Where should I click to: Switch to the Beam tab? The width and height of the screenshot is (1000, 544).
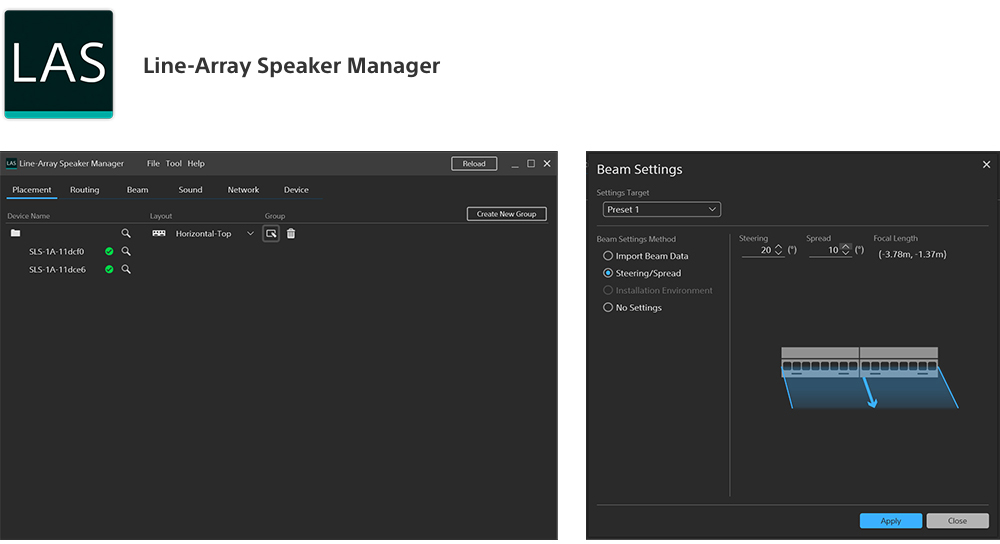click(137, 190)
